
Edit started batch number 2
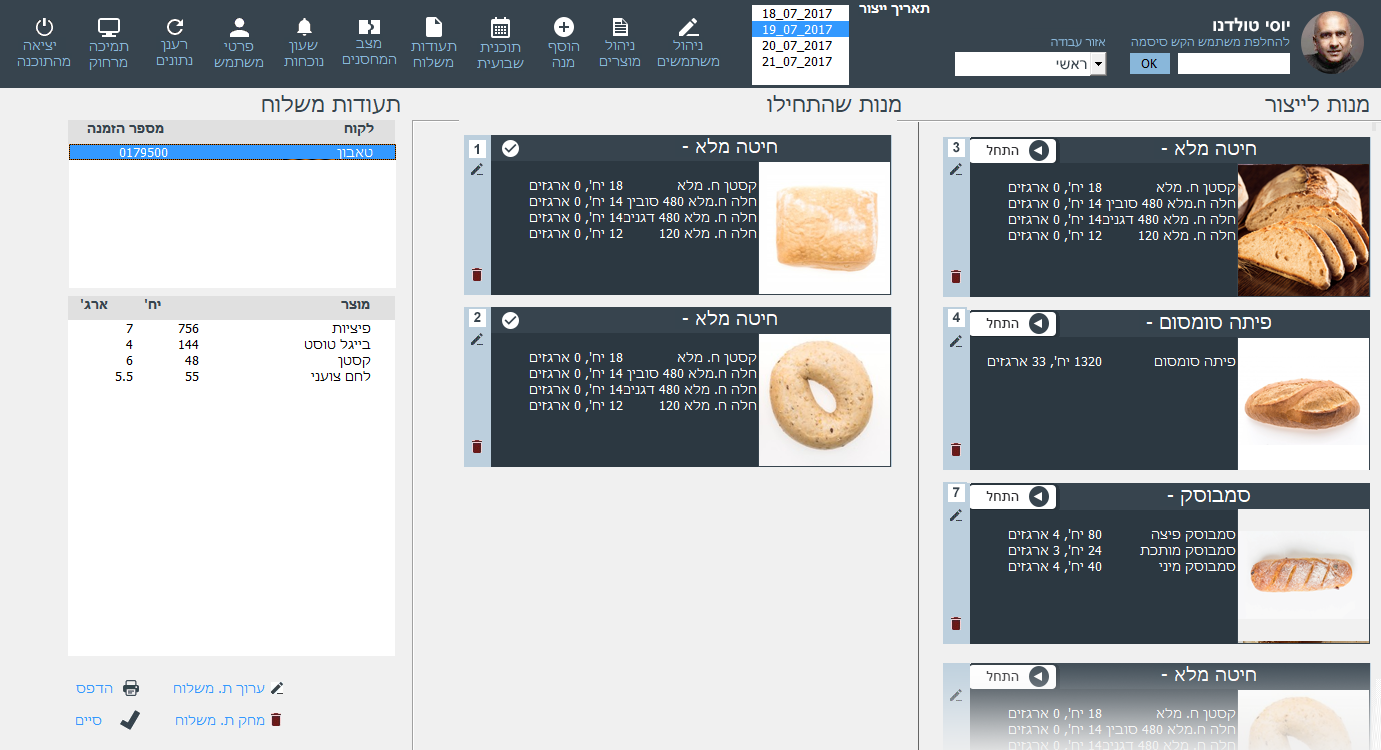pyautogui.click(x=477, y=340)
